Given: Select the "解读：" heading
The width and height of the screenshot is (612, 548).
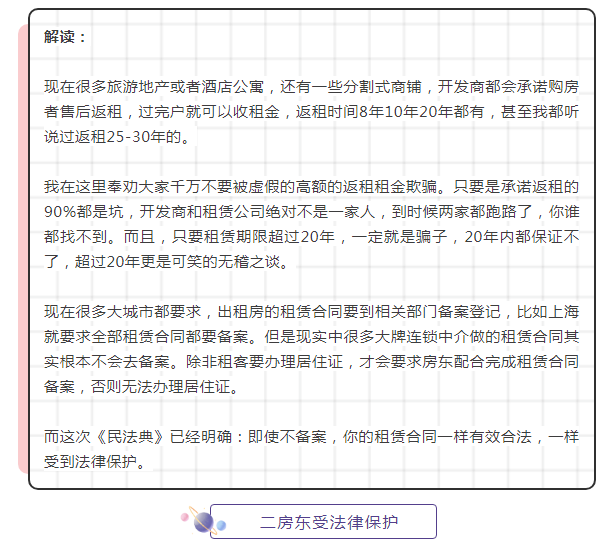Looking at the screenshot, I should tap(66, 36).
